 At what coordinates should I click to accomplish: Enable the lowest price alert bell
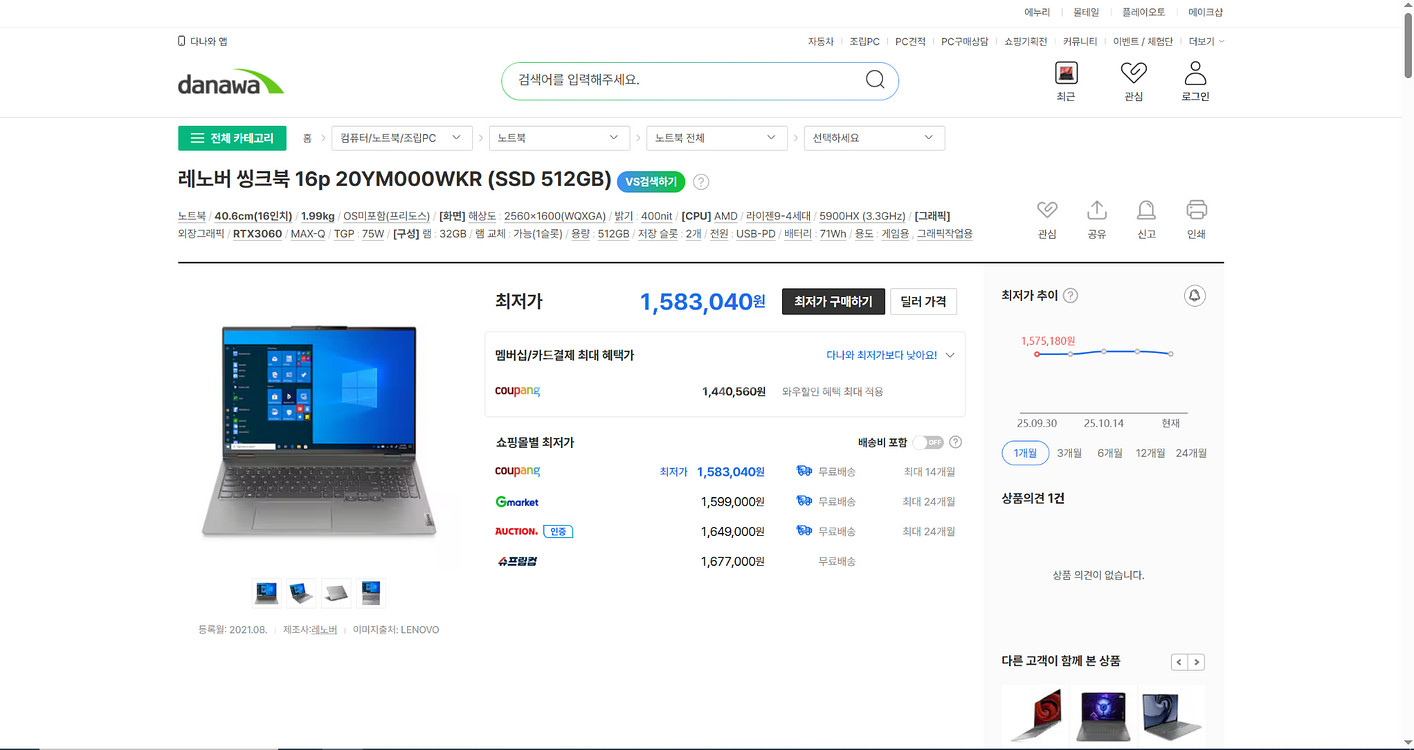click(x=1194, y=295)
